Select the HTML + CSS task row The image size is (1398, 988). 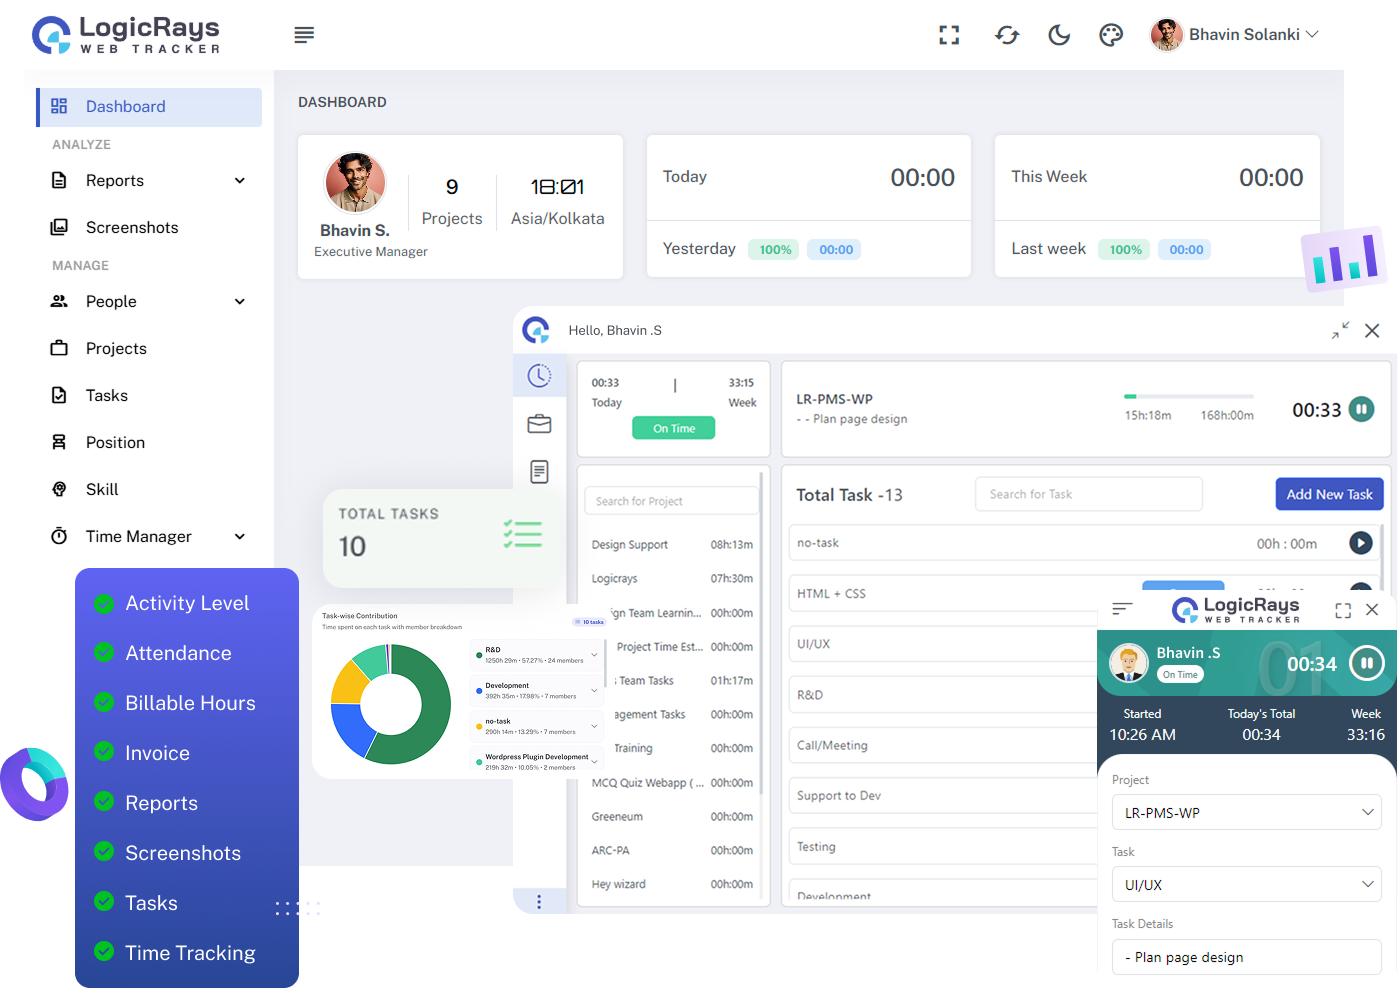pyautogui.click(x=943, y=594)
